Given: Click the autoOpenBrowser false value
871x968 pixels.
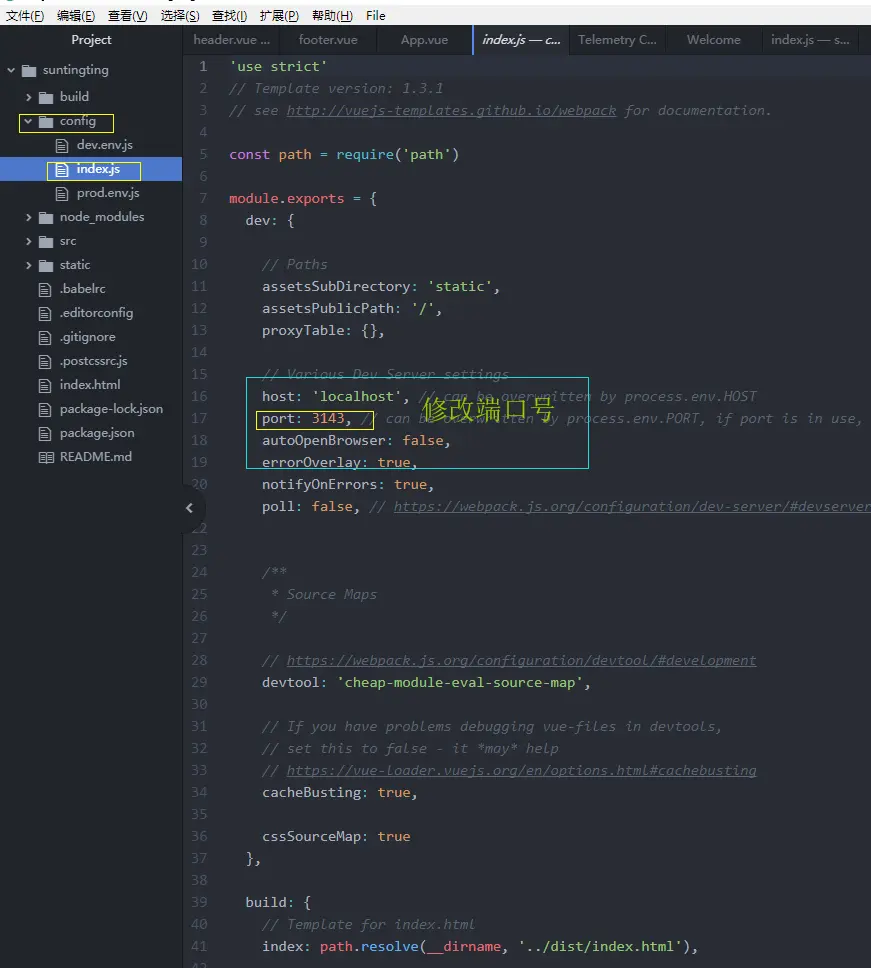Looking at the screenshot, I should 423,441.
